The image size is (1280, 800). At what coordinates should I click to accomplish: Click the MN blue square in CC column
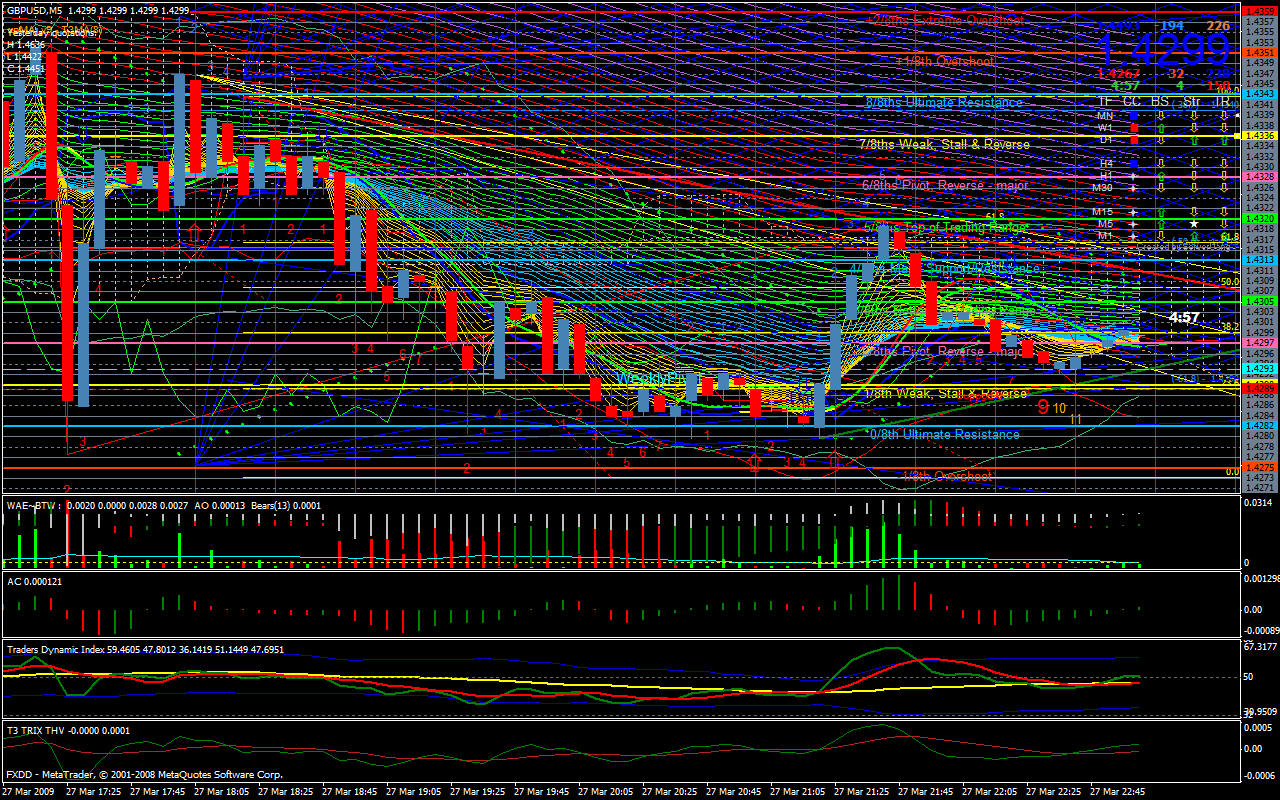1134,116
